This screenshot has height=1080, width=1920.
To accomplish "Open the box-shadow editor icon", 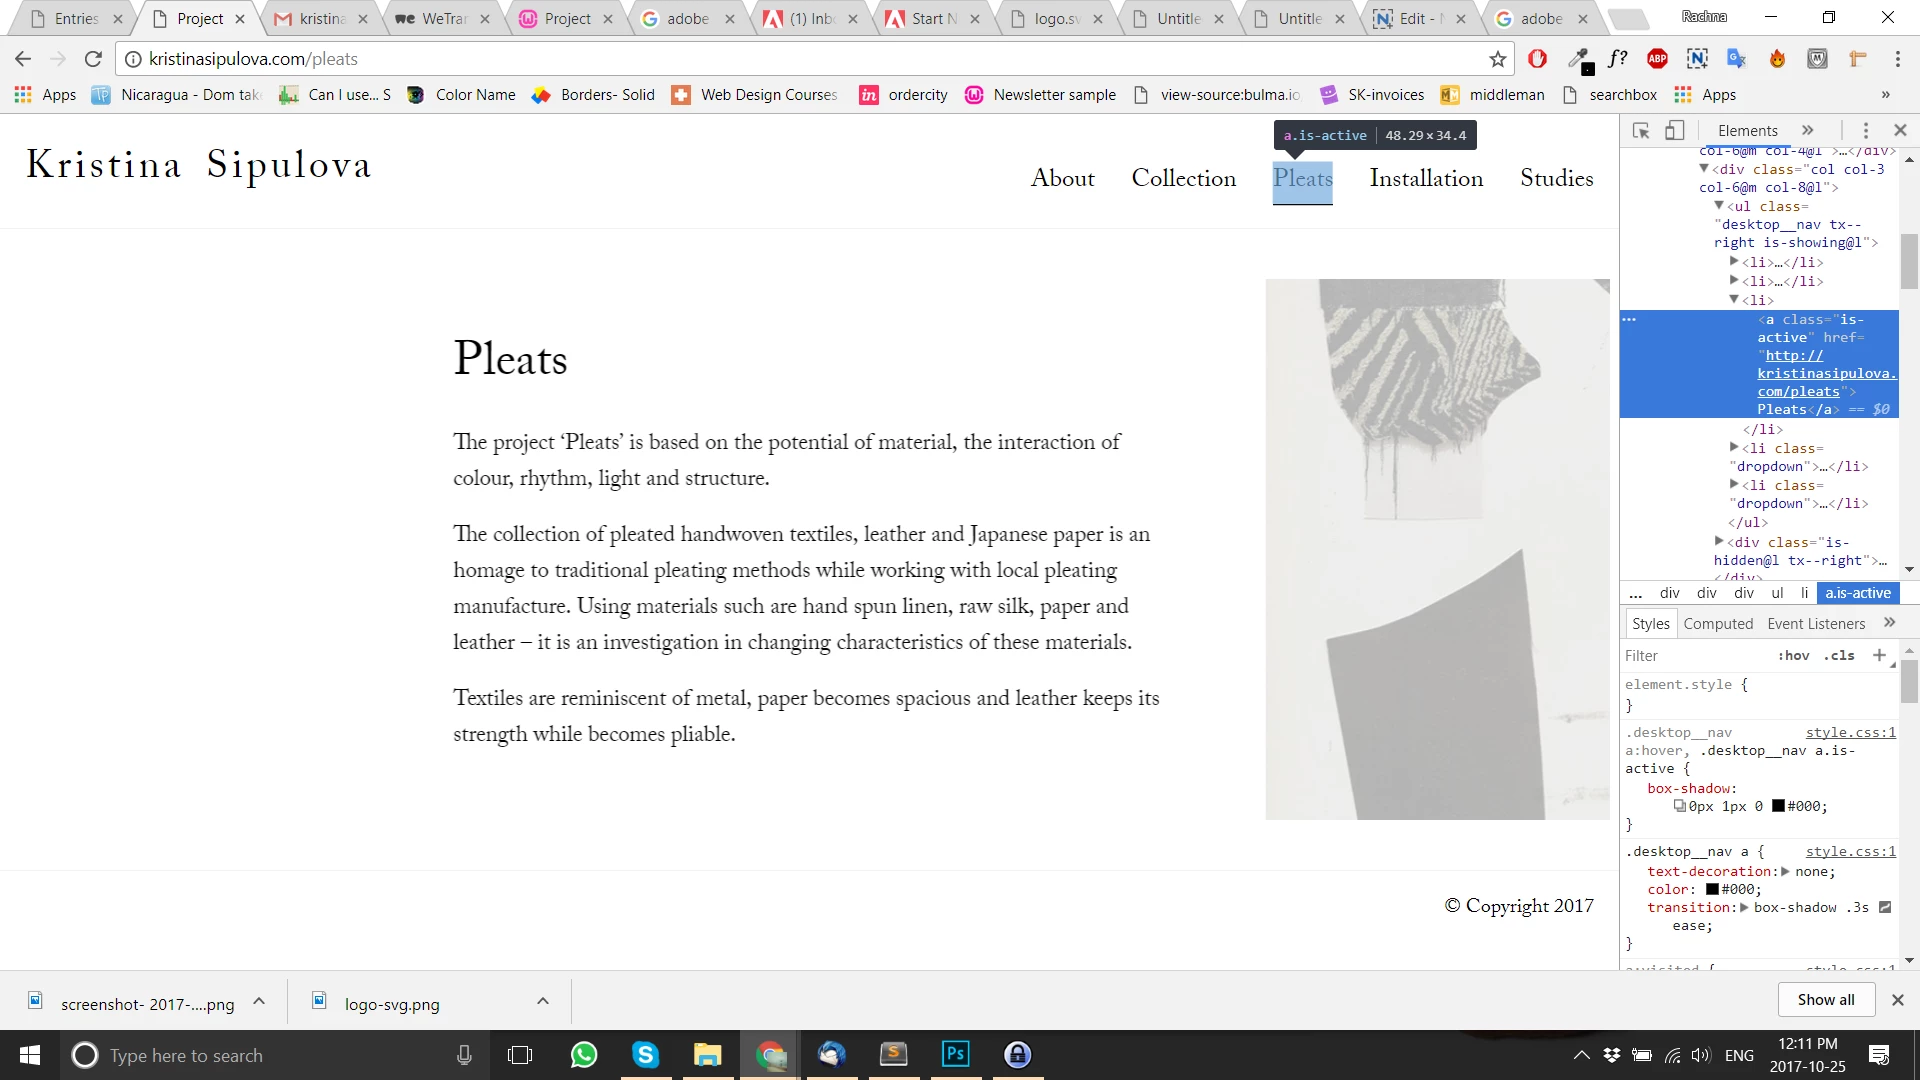I will click(x=1680, y=806).
